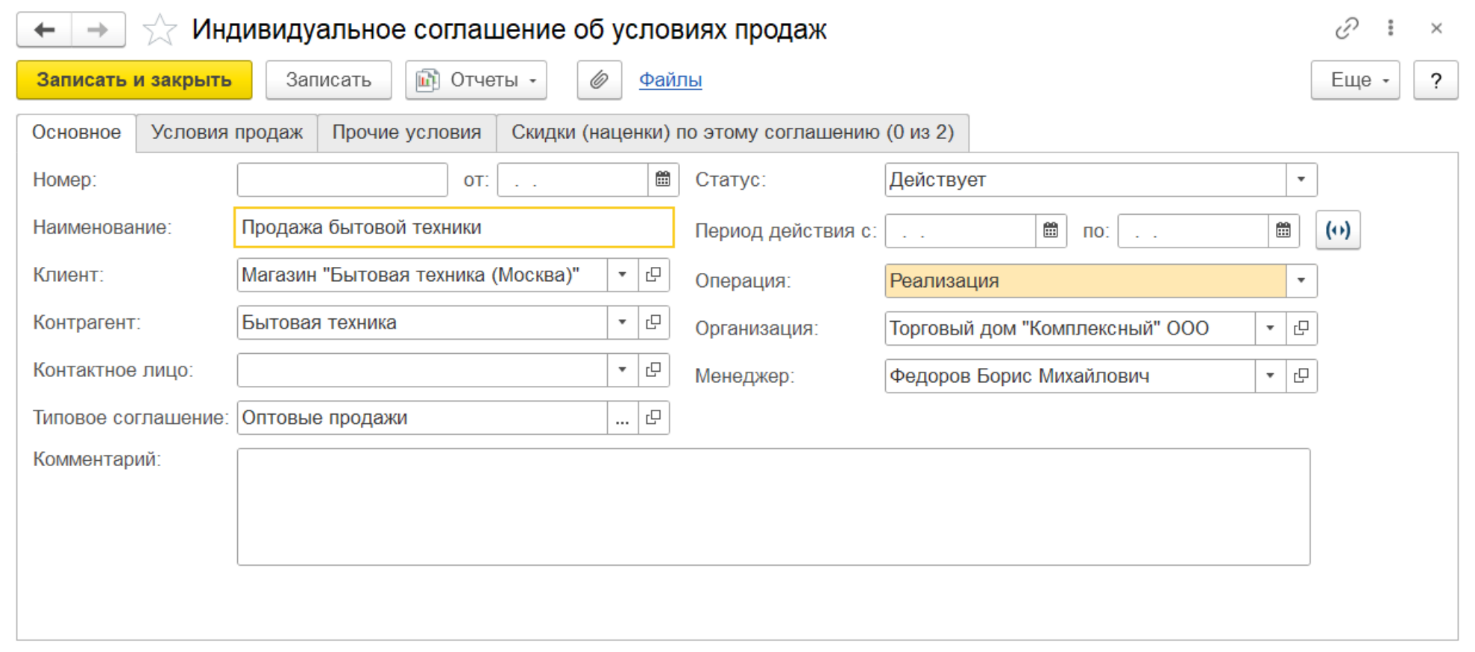This screenshot has height=652, width=1475.
Task: Switch to the Условия продаж tab
Action: pos(227,132)
